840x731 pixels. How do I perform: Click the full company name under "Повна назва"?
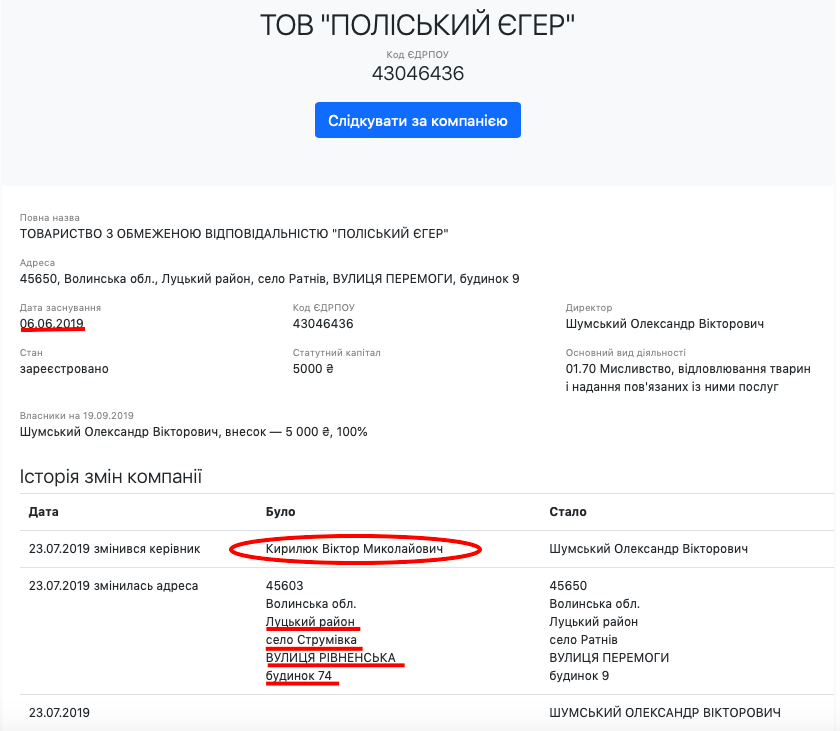coord(234,234)
